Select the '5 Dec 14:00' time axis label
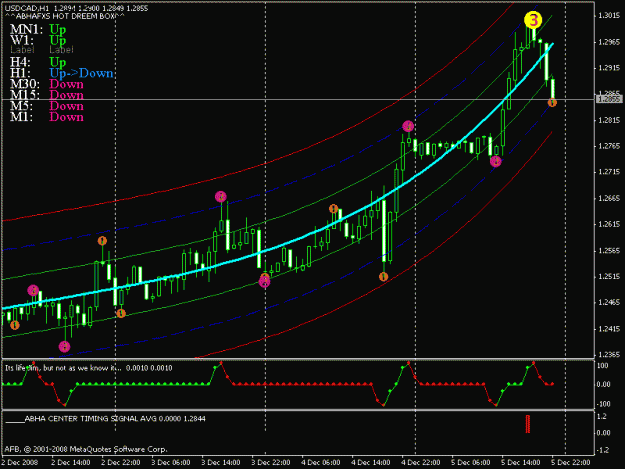This screenshot has height=469, width=625. point(521,463)
